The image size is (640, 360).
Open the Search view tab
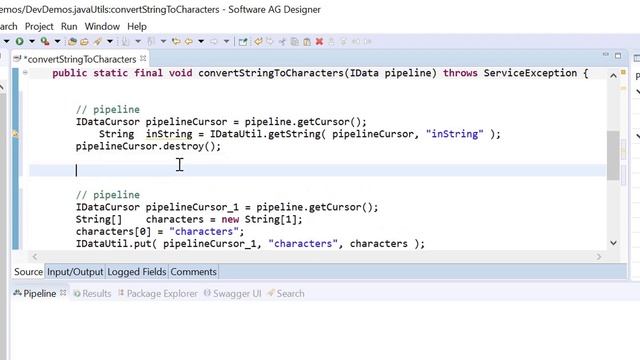286,293
